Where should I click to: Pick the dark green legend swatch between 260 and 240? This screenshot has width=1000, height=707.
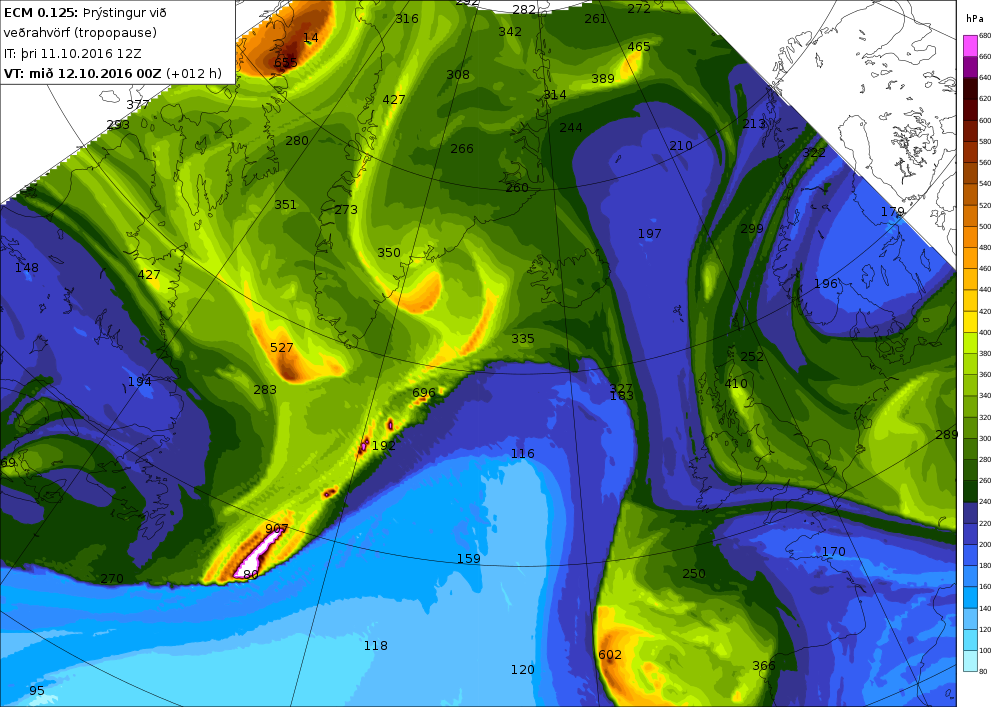[x=969, y=492]
